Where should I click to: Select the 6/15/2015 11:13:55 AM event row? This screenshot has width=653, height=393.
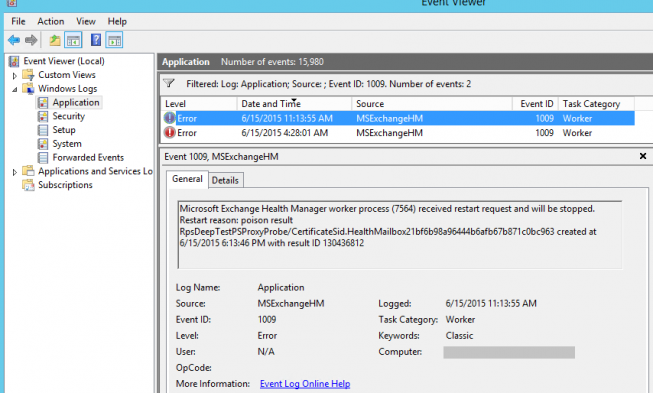click(398, 118)
